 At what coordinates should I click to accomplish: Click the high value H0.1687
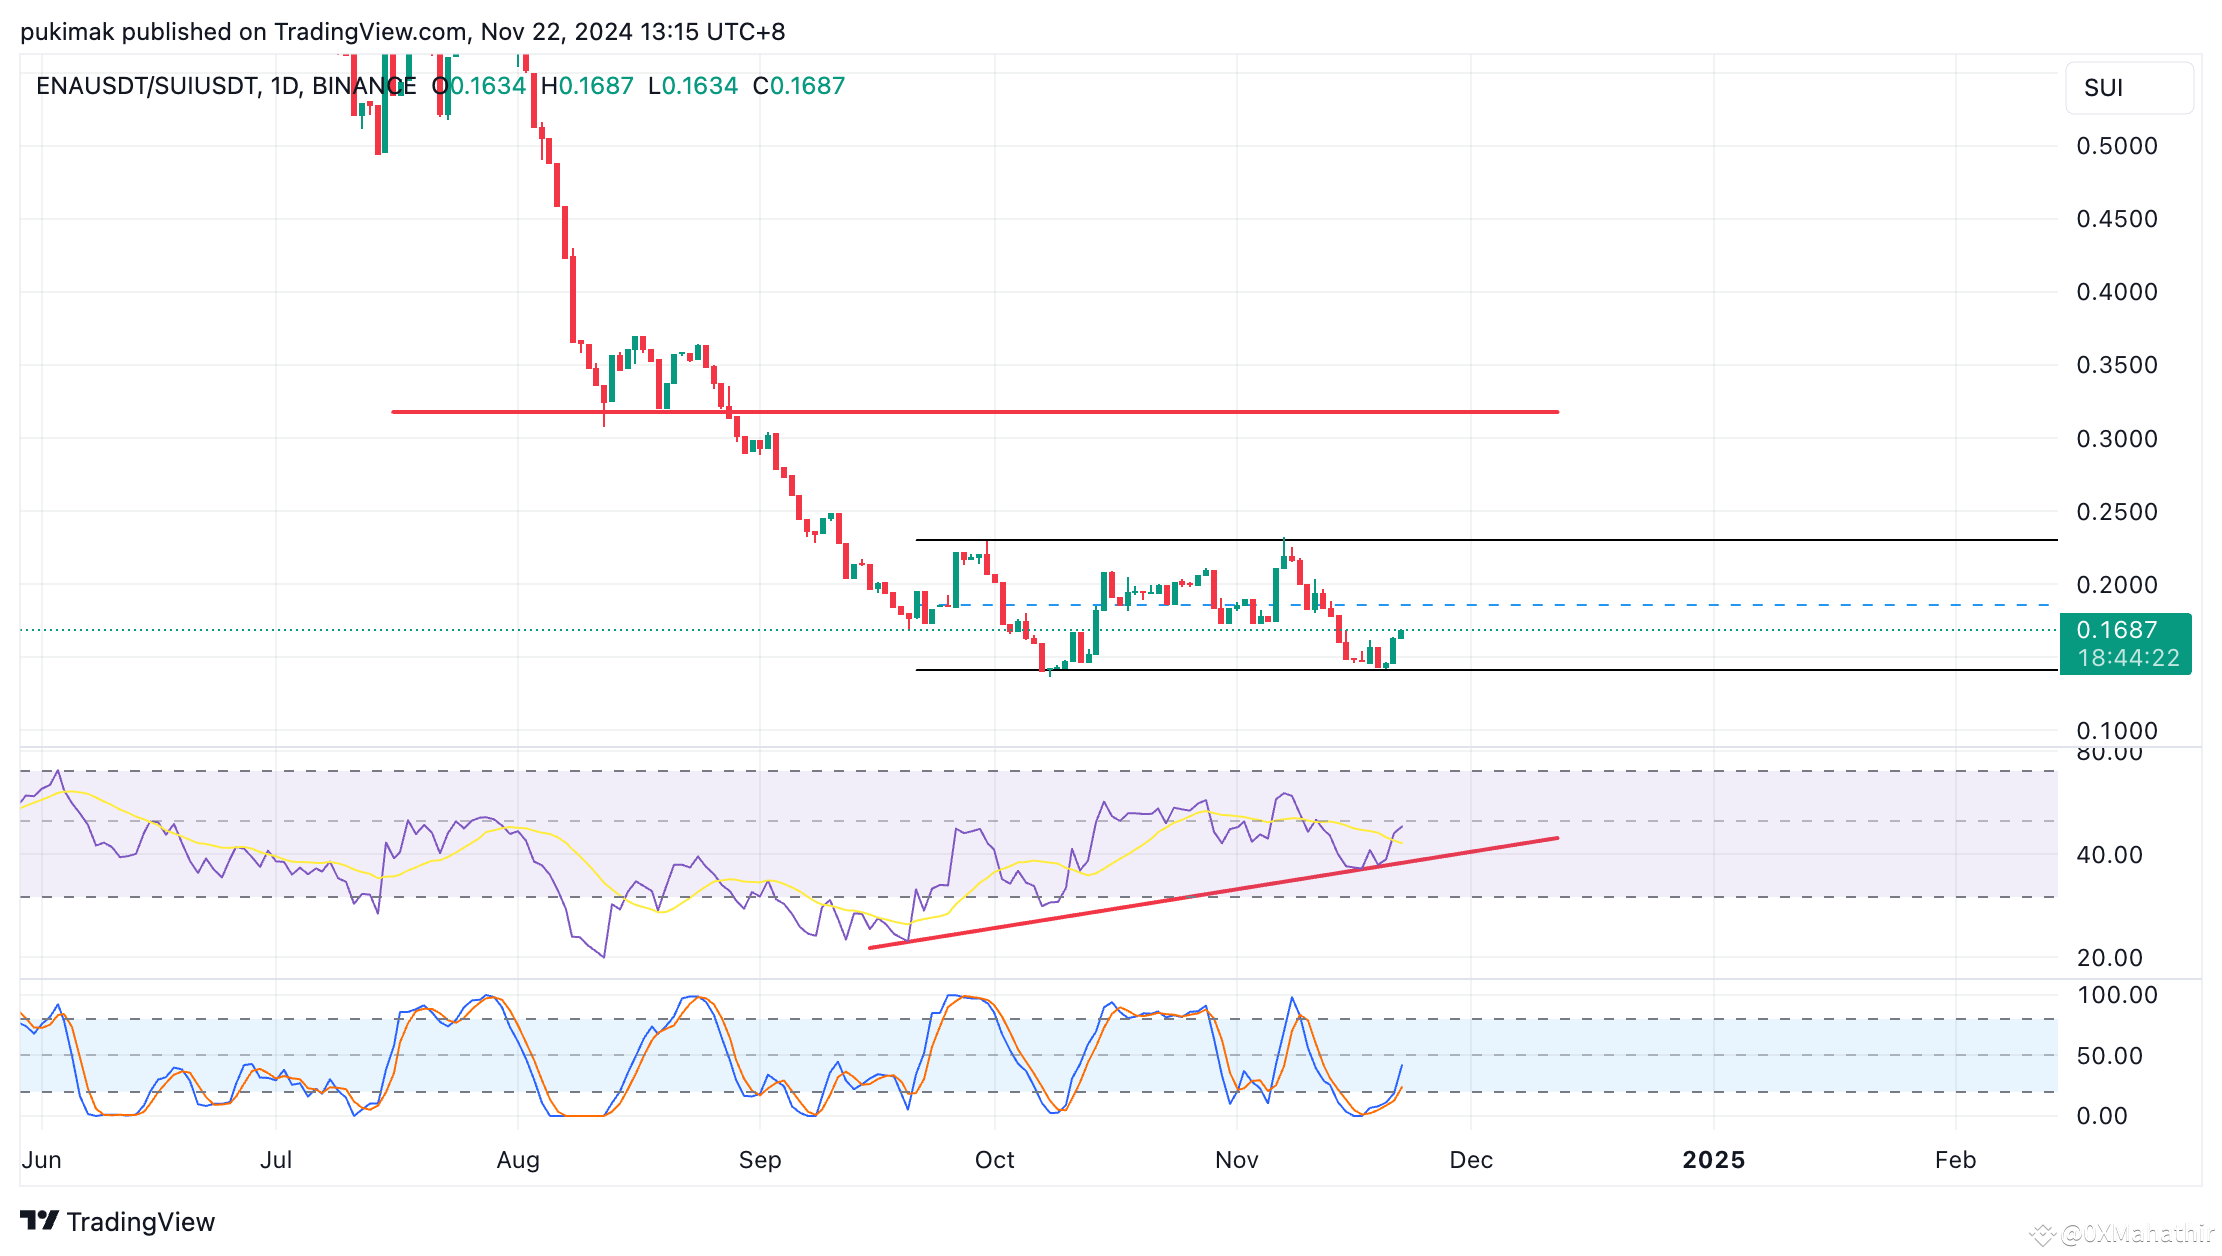point(587,86)
